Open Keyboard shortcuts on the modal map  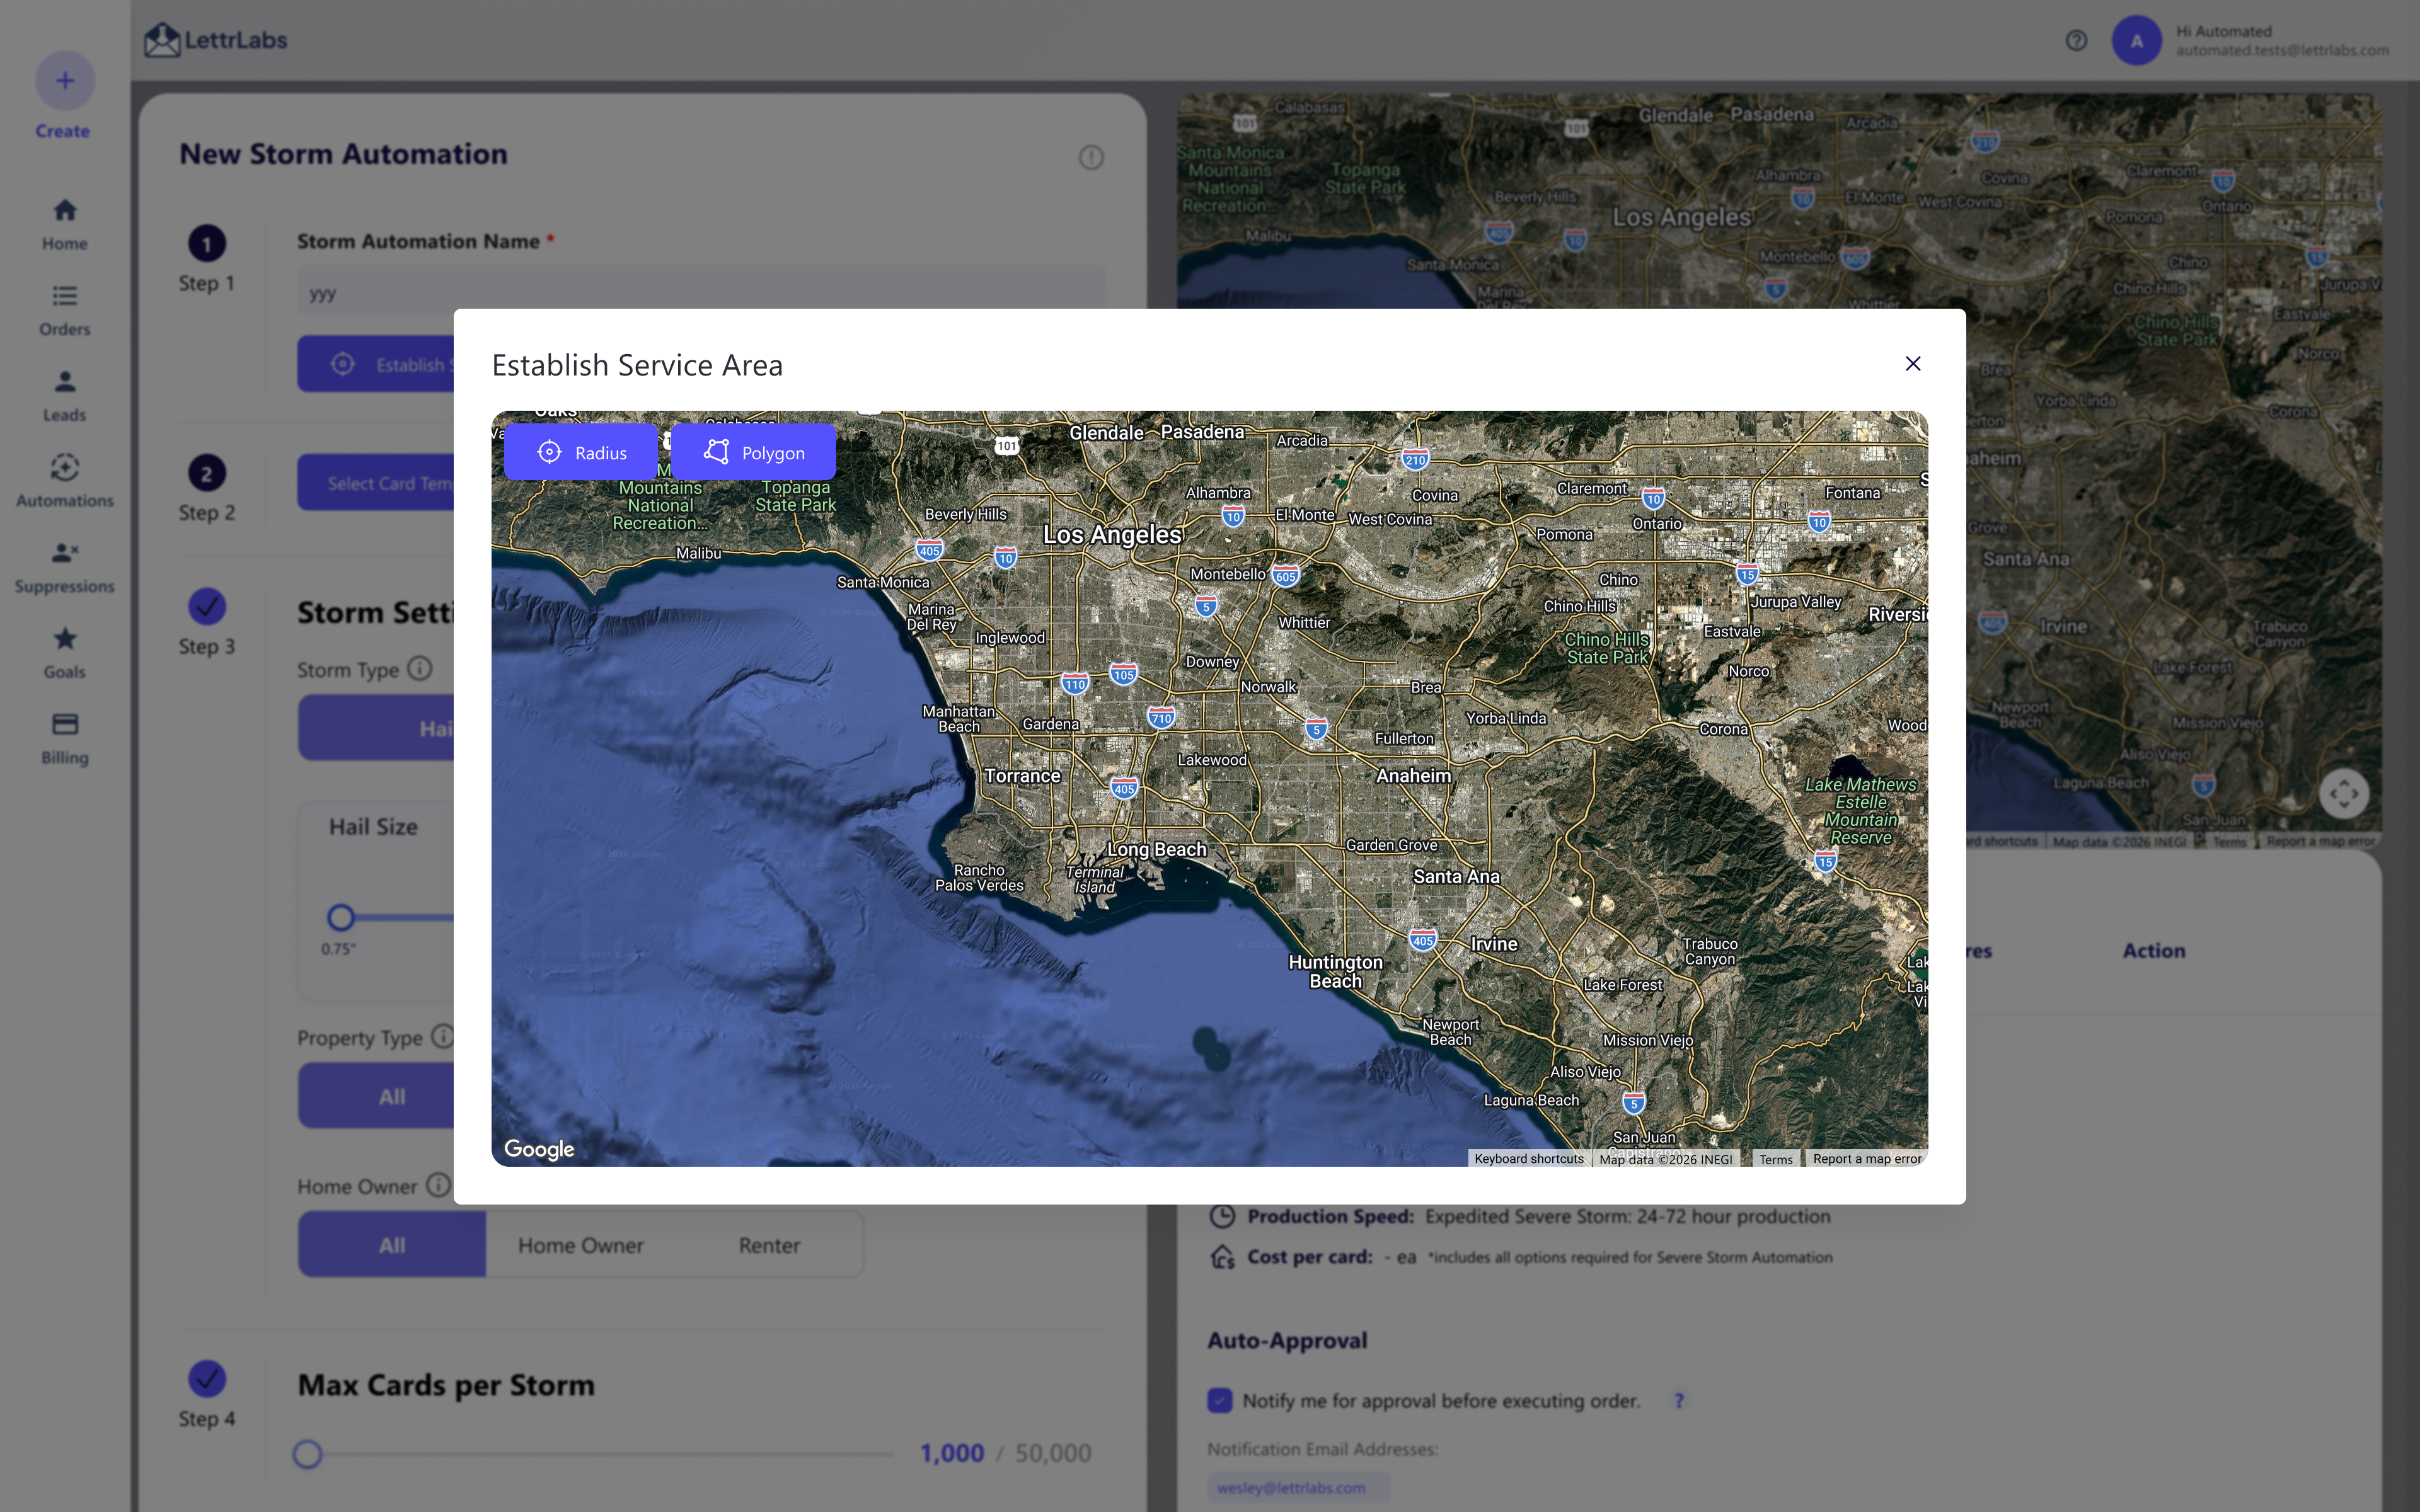pyautogui.click(x=1528, y=1159)
